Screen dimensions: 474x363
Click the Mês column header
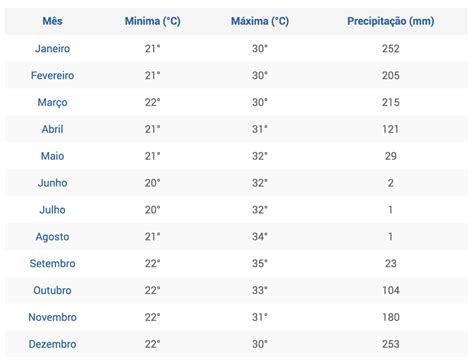coord(52,21)
